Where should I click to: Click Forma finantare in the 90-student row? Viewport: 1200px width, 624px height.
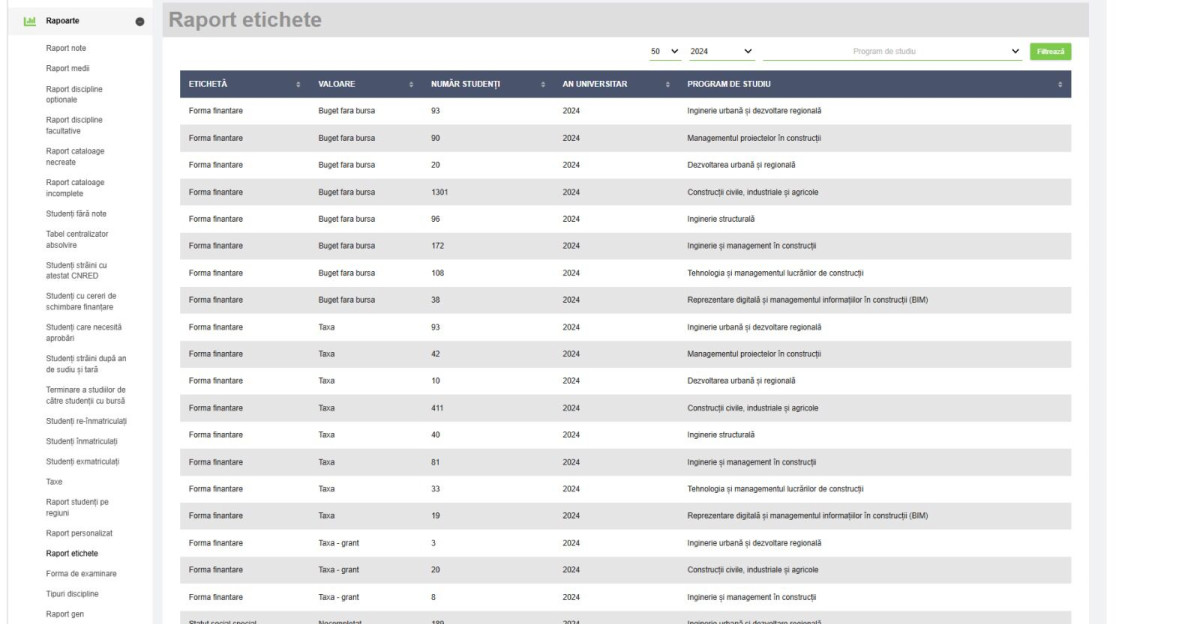(215, 138)
